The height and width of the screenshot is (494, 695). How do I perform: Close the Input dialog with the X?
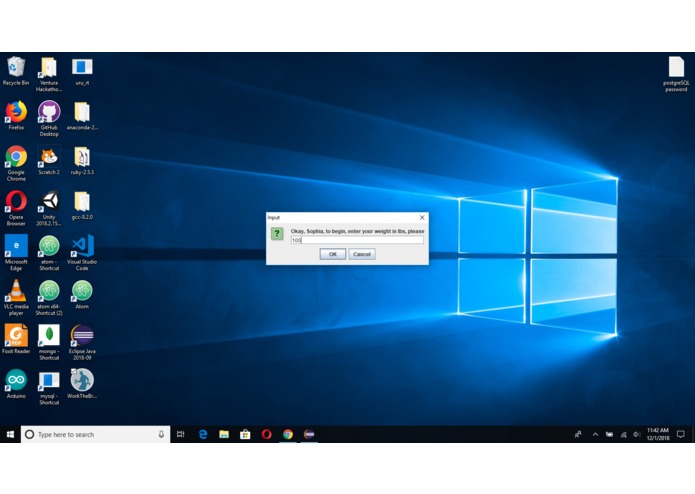point(422,218)
